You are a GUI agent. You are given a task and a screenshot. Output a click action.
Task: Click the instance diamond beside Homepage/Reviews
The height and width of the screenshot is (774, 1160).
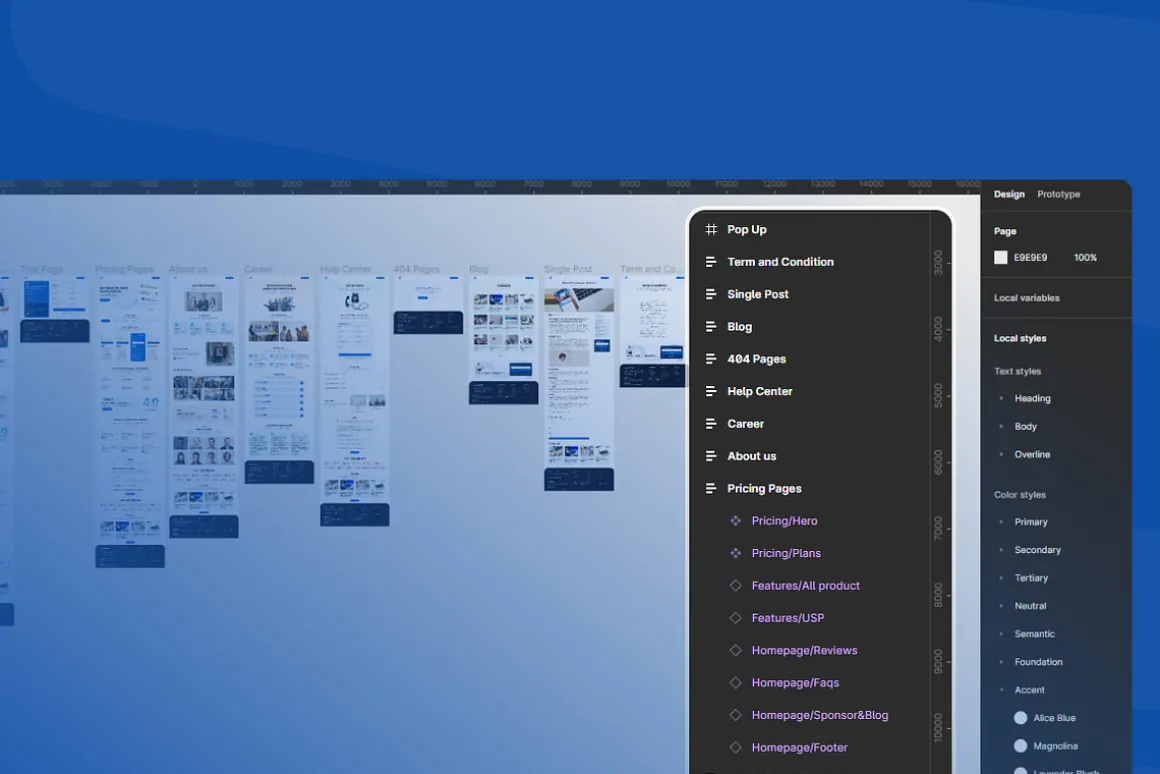[x=735, y=650]
